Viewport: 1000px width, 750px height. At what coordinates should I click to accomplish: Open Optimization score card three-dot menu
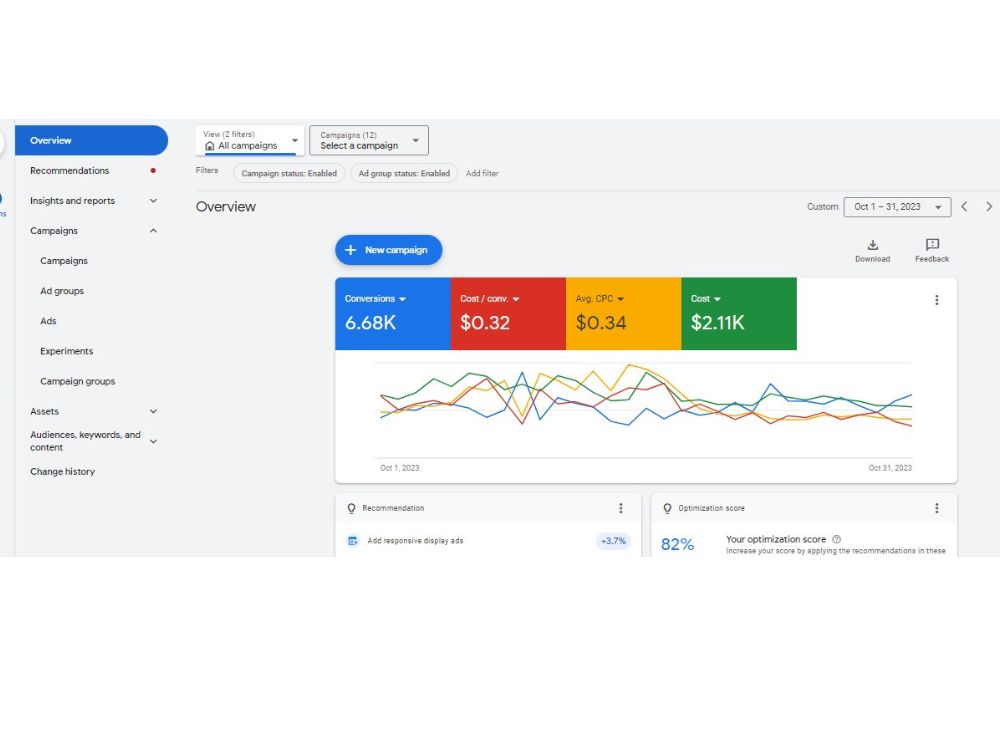point(936,508)
